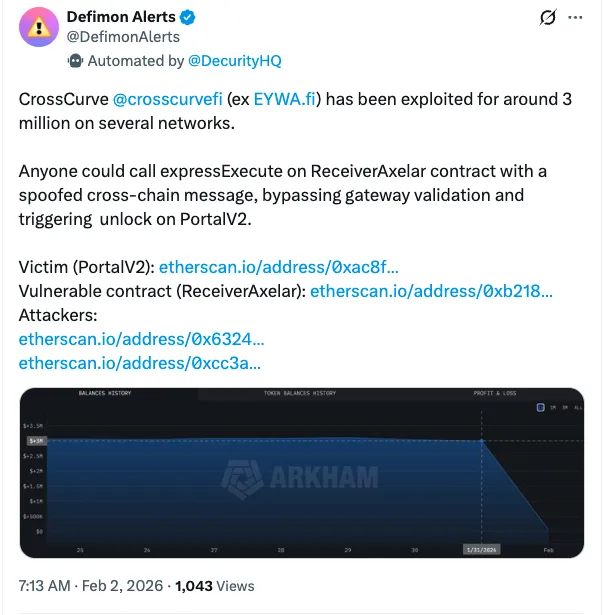This screenshot has height=615, width=603.
Task: Open the @DefimonAlerts handle link
Action: point(123,37)
